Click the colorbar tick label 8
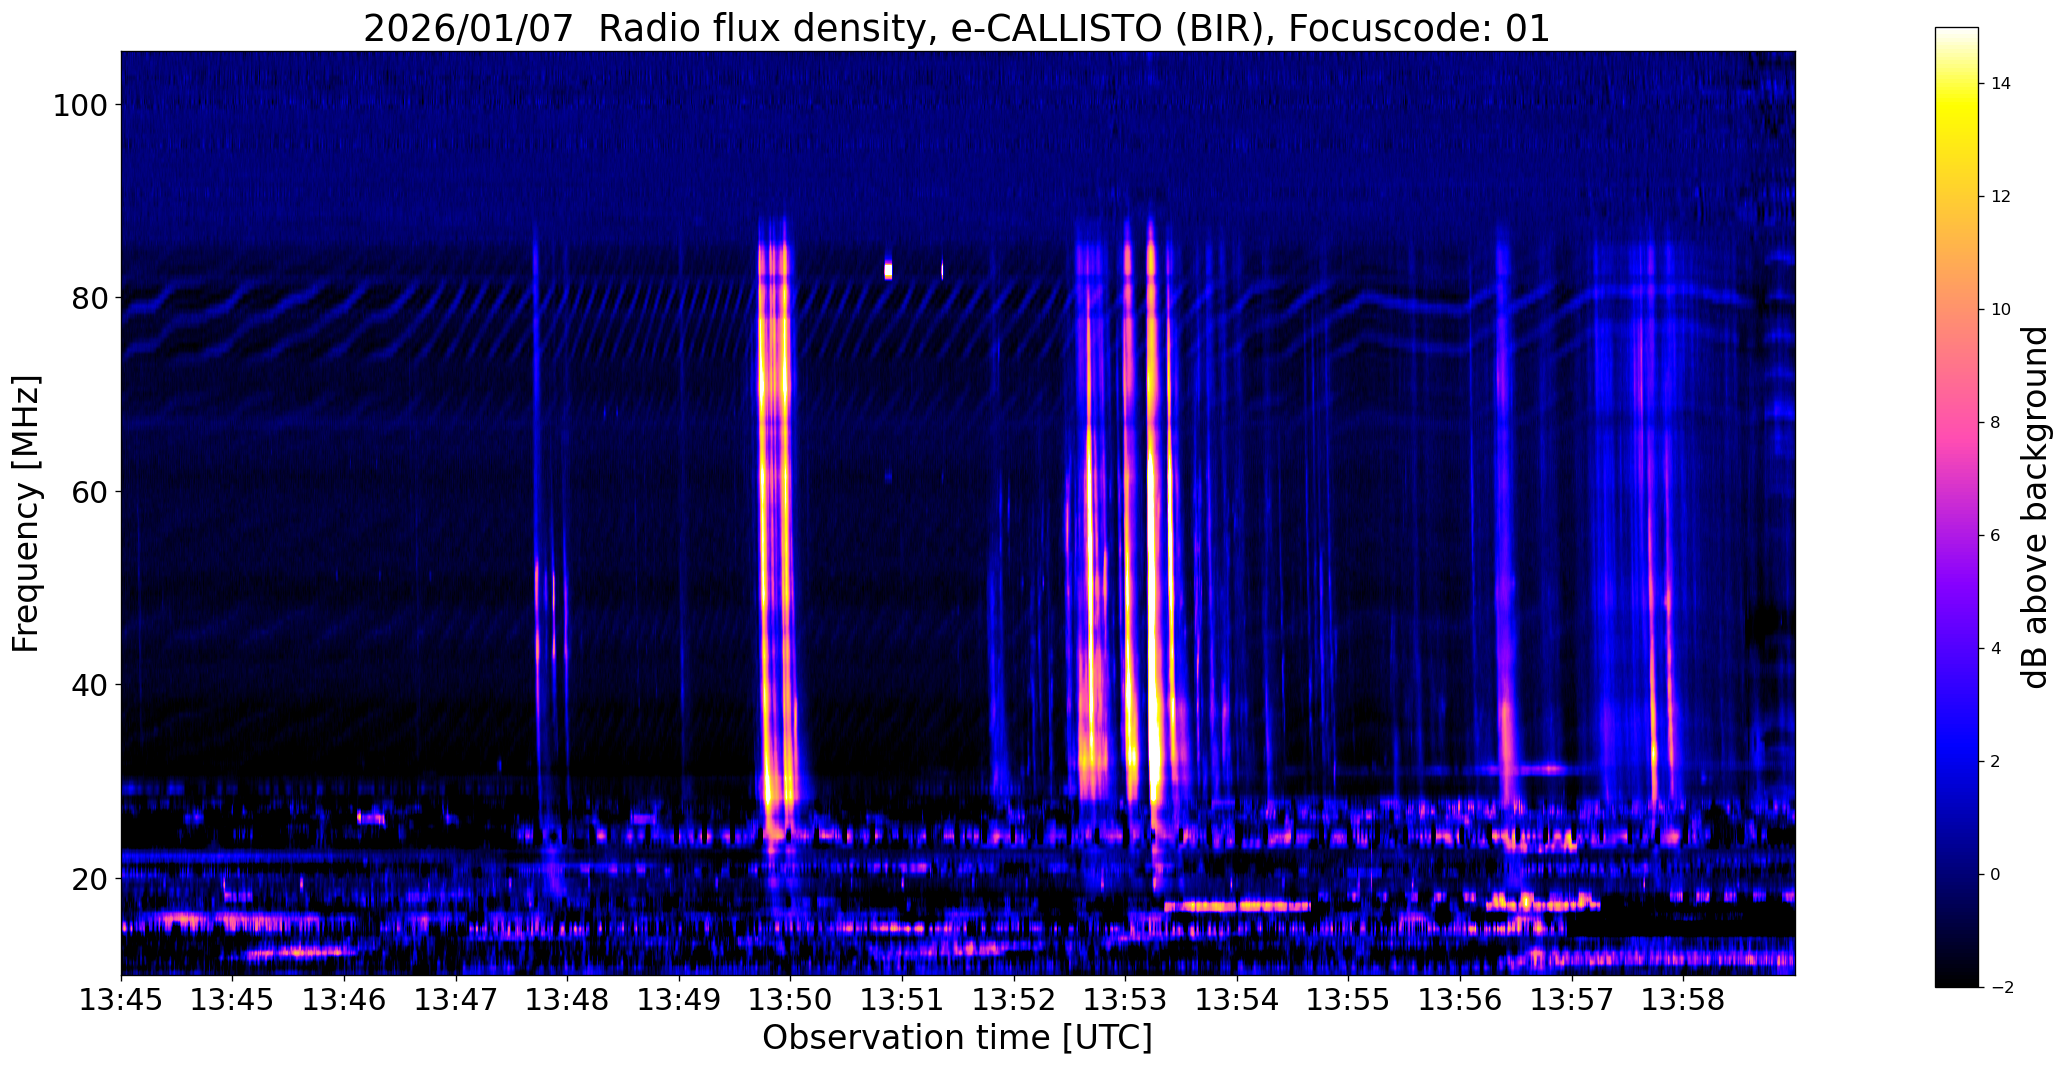Screen dimensions: 2066x1067 tap(1996, 423)
